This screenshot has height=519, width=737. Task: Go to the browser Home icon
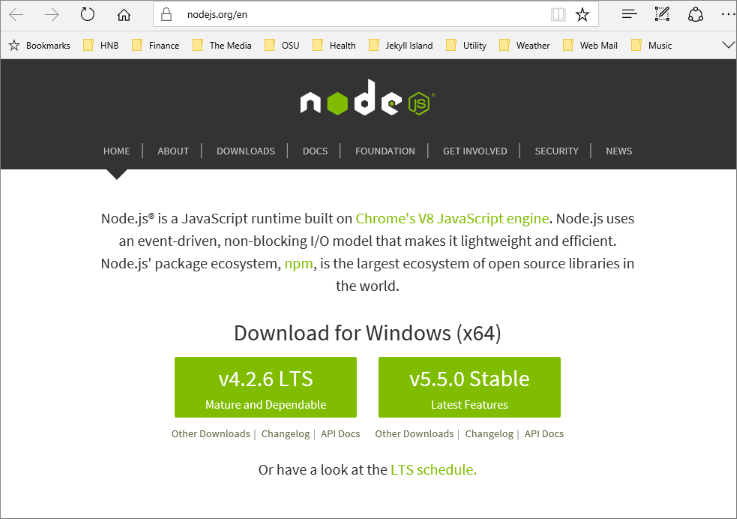[124, 14]
